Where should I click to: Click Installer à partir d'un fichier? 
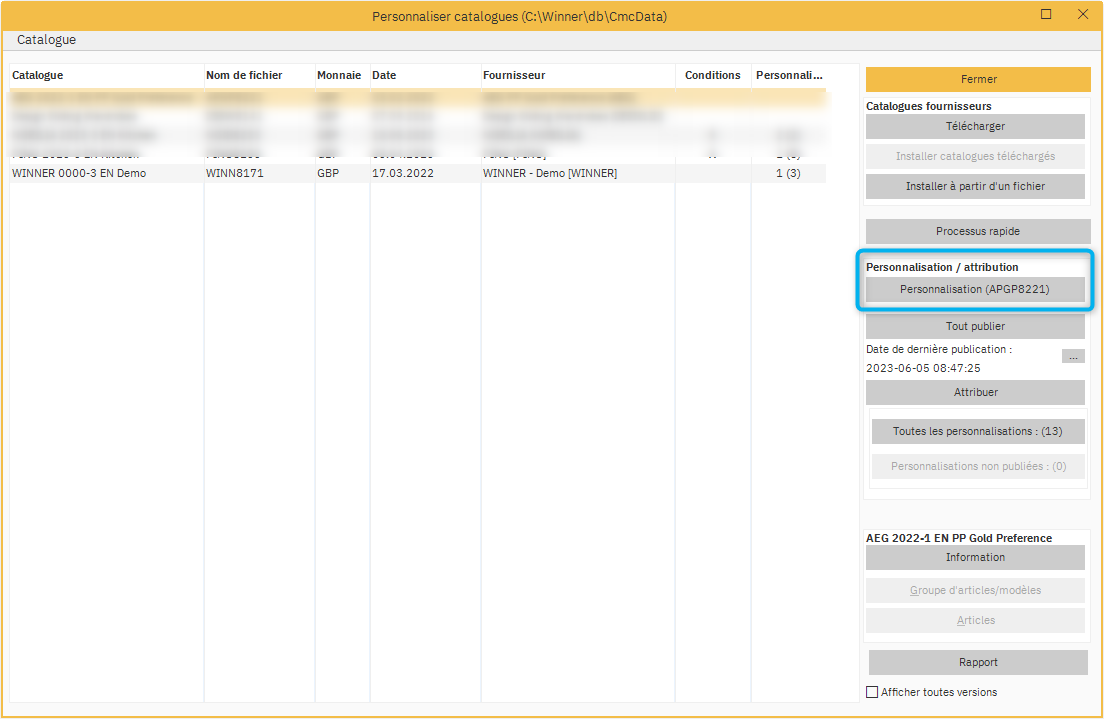(977, 186)
